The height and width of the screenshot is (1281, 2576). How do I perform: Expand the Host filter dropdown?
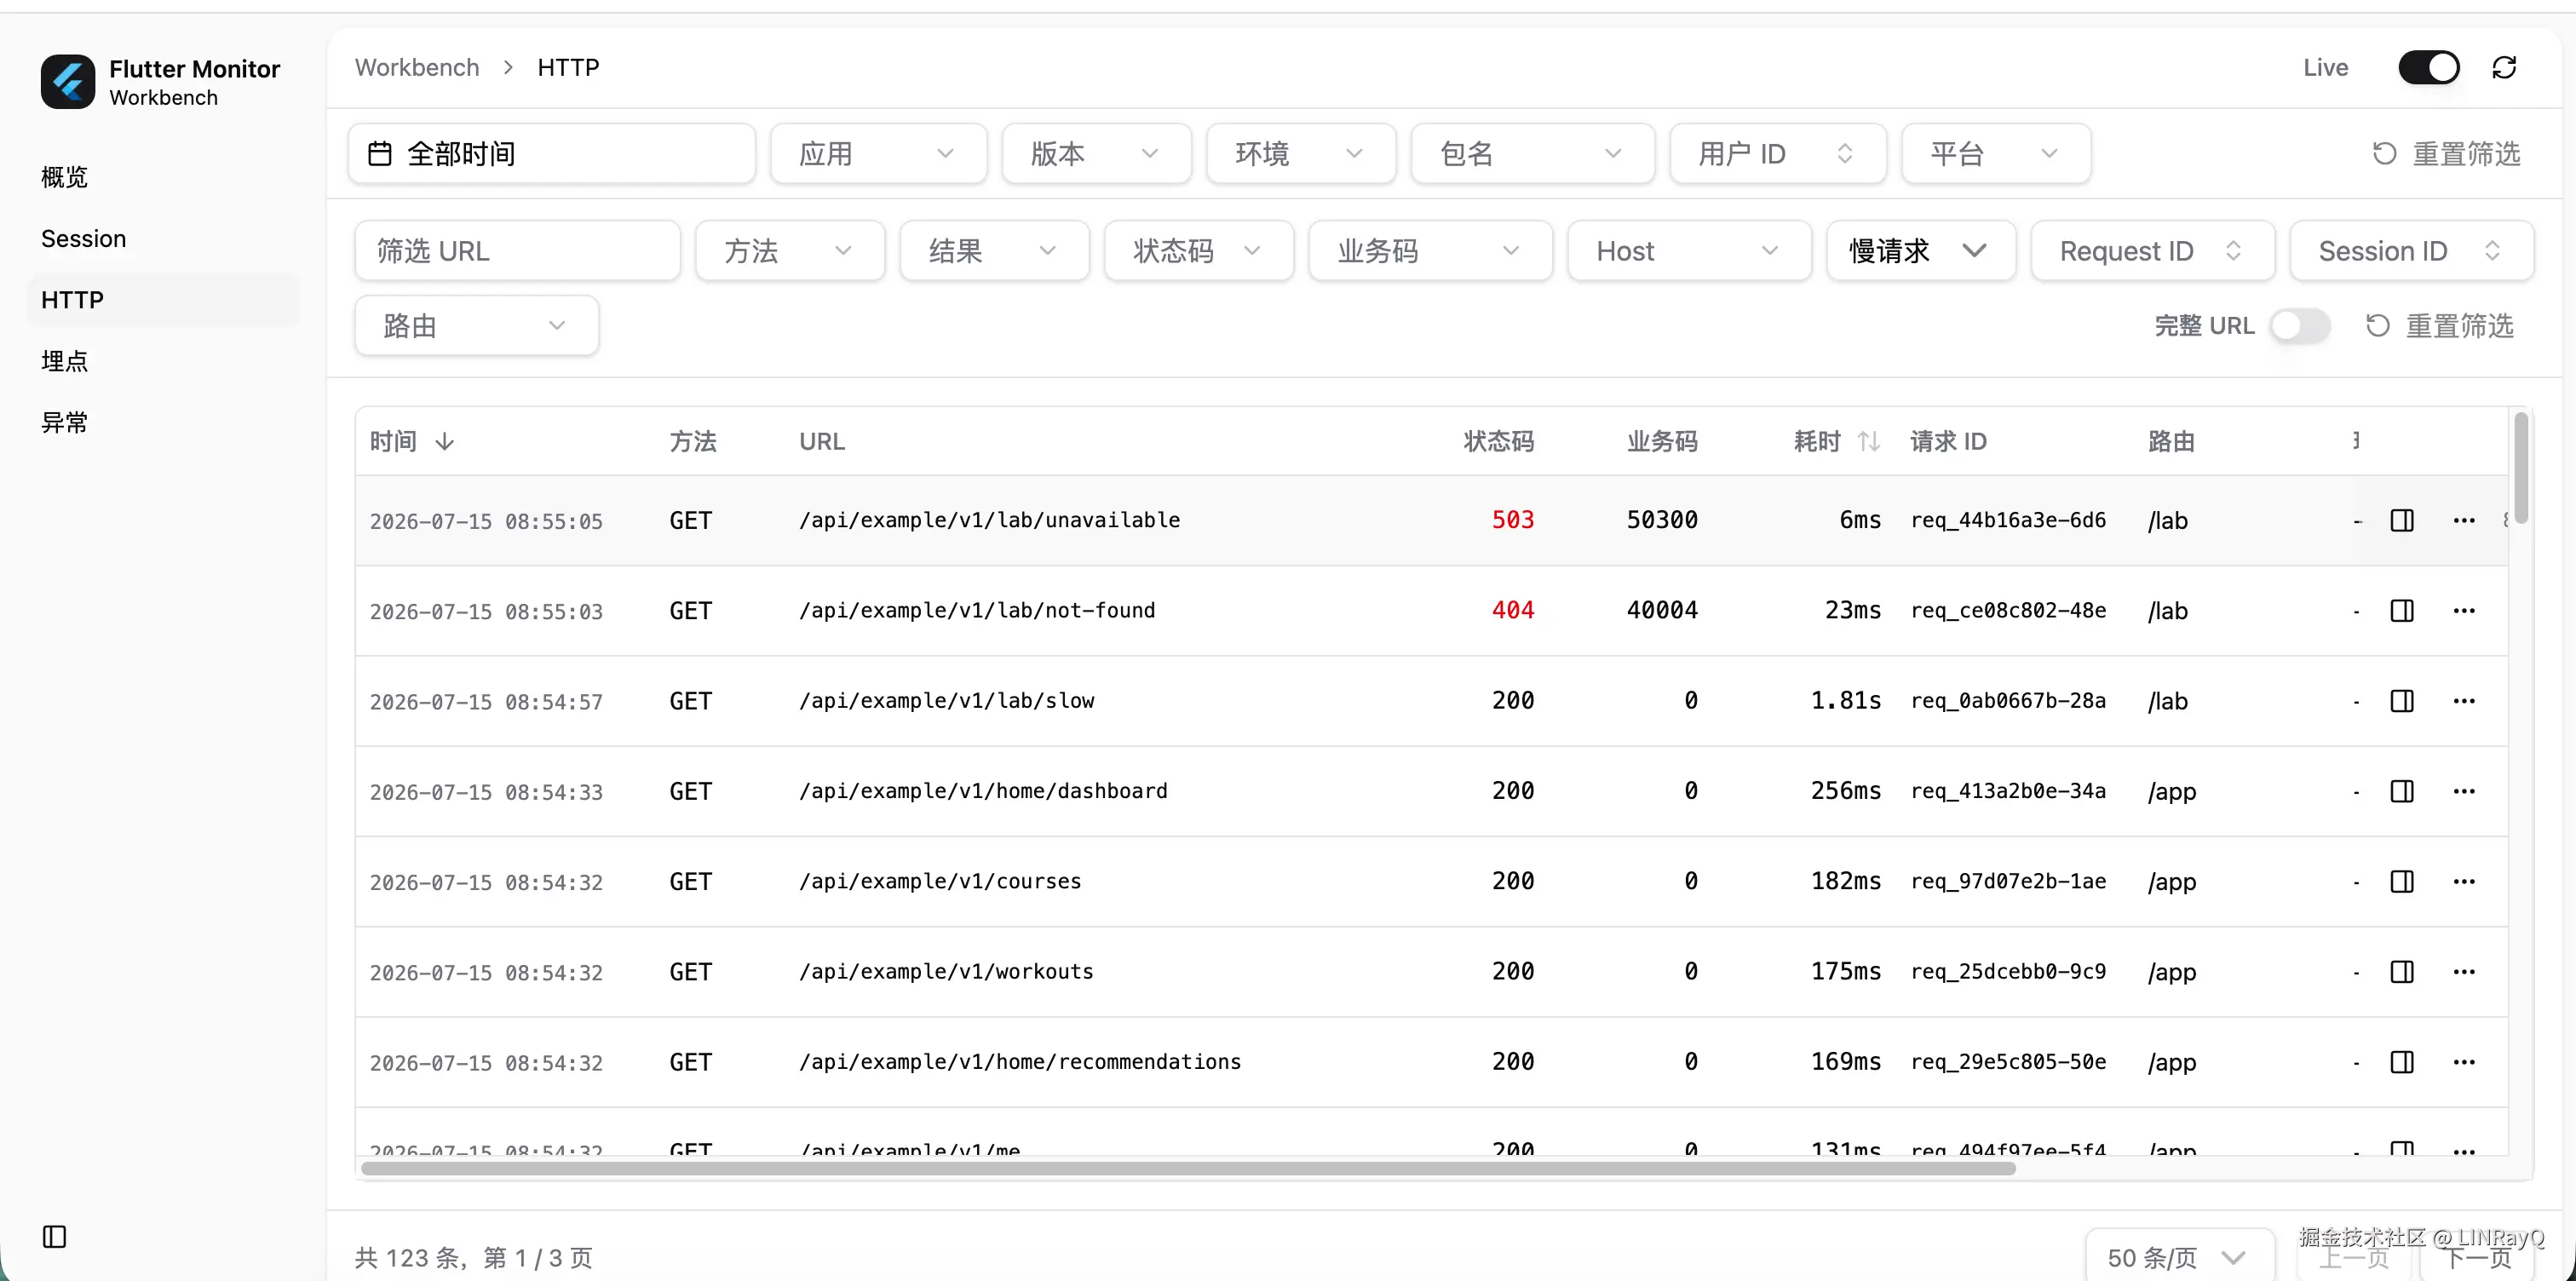coord(1689,251)
